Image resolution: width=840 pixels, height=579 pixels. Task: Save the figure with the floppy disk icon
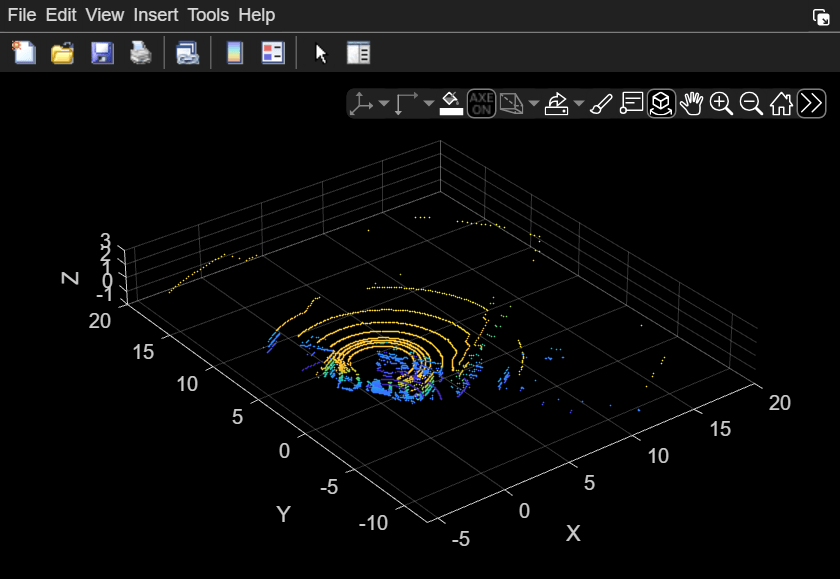(x=102, y=53)
